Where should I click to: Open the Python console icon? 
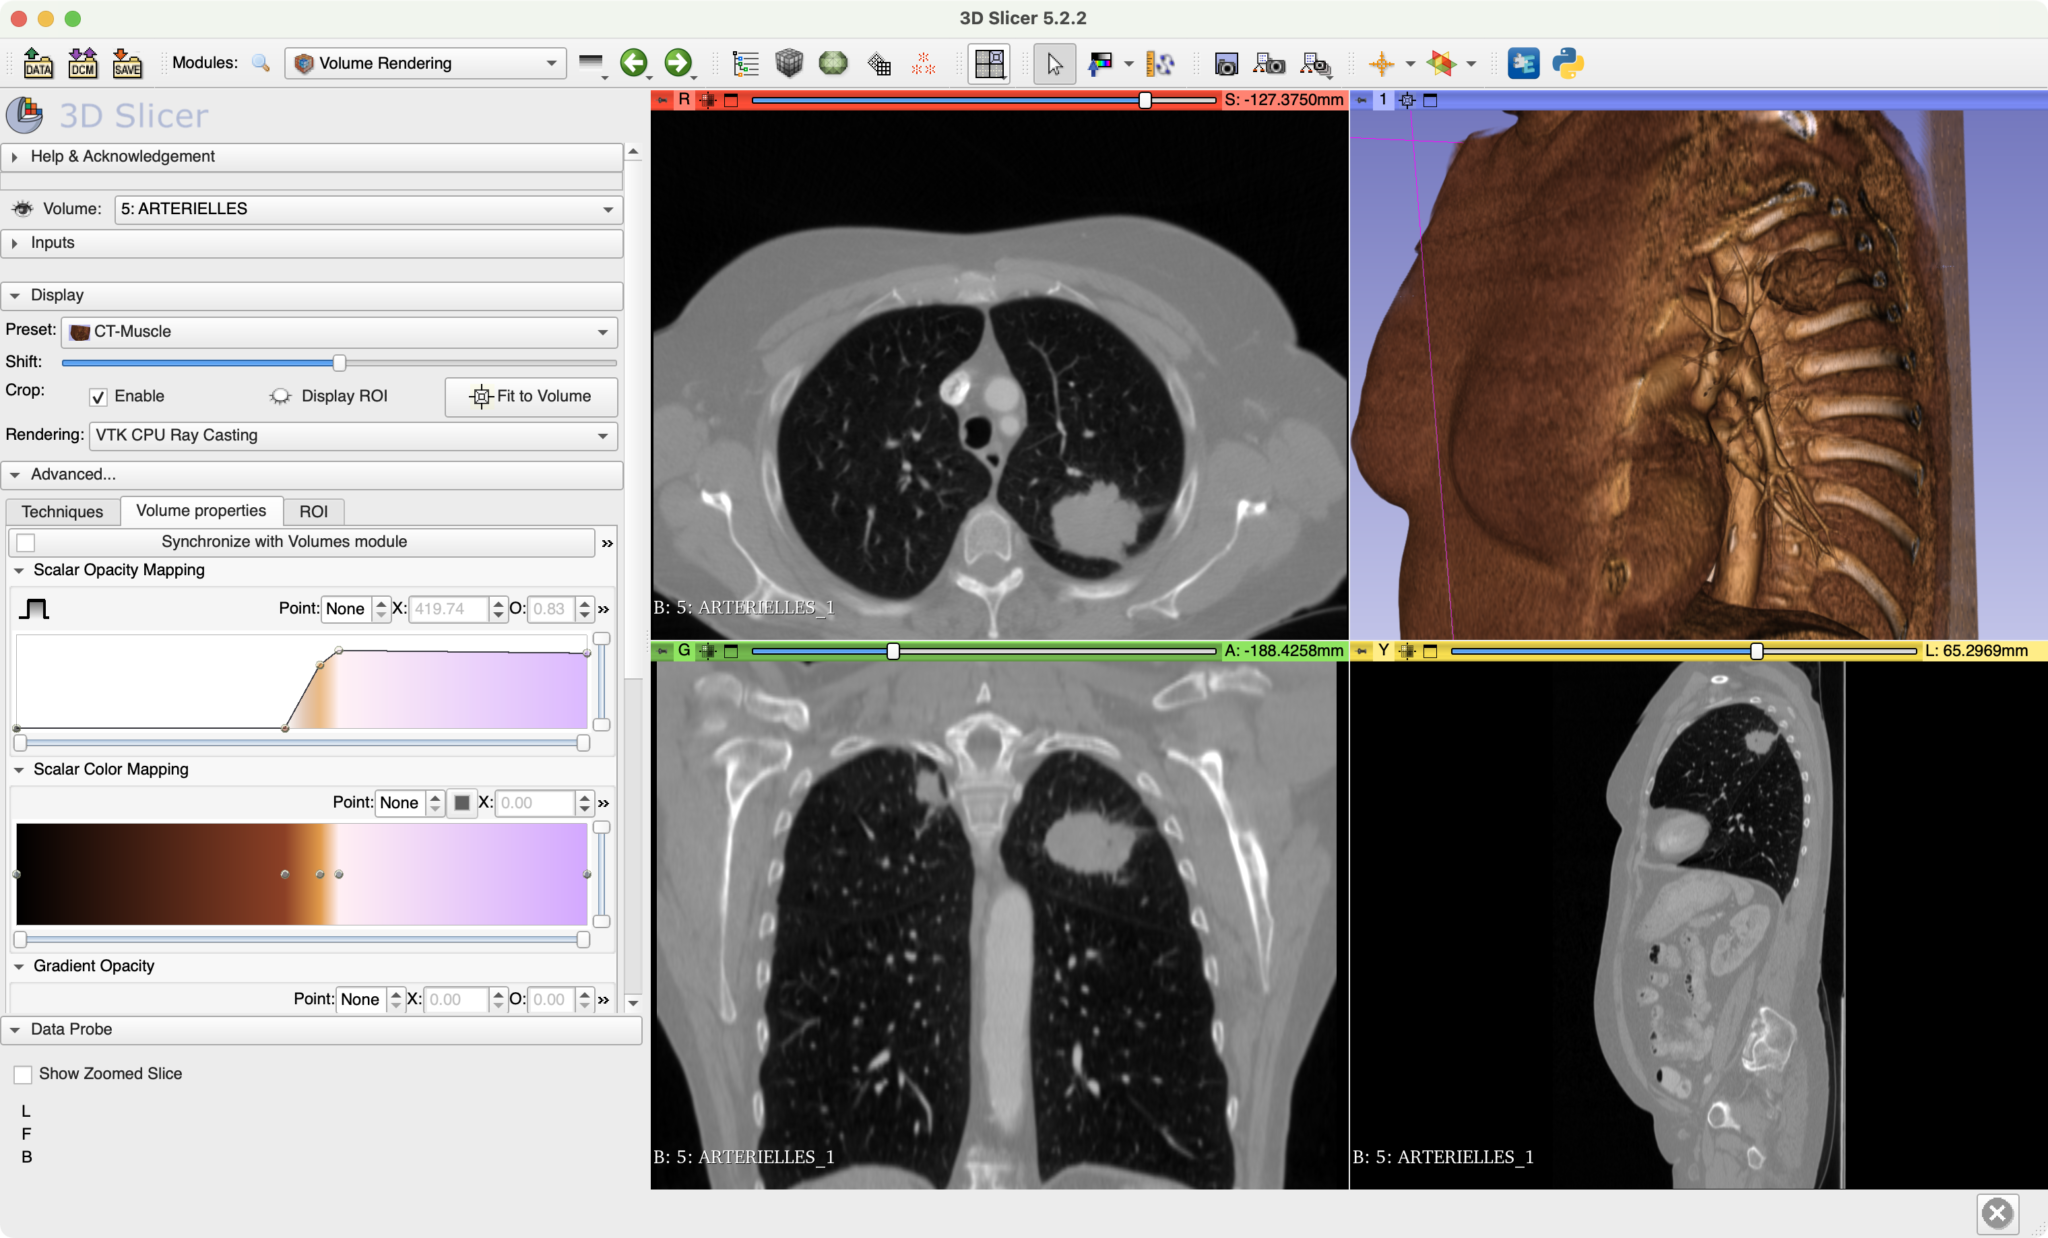coord(1567,63)
